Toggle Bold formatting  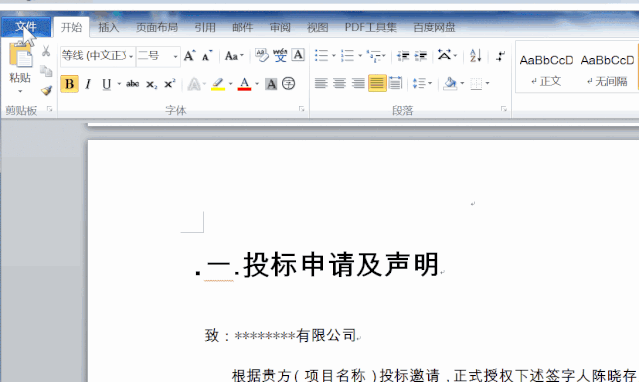coord(69,84)
